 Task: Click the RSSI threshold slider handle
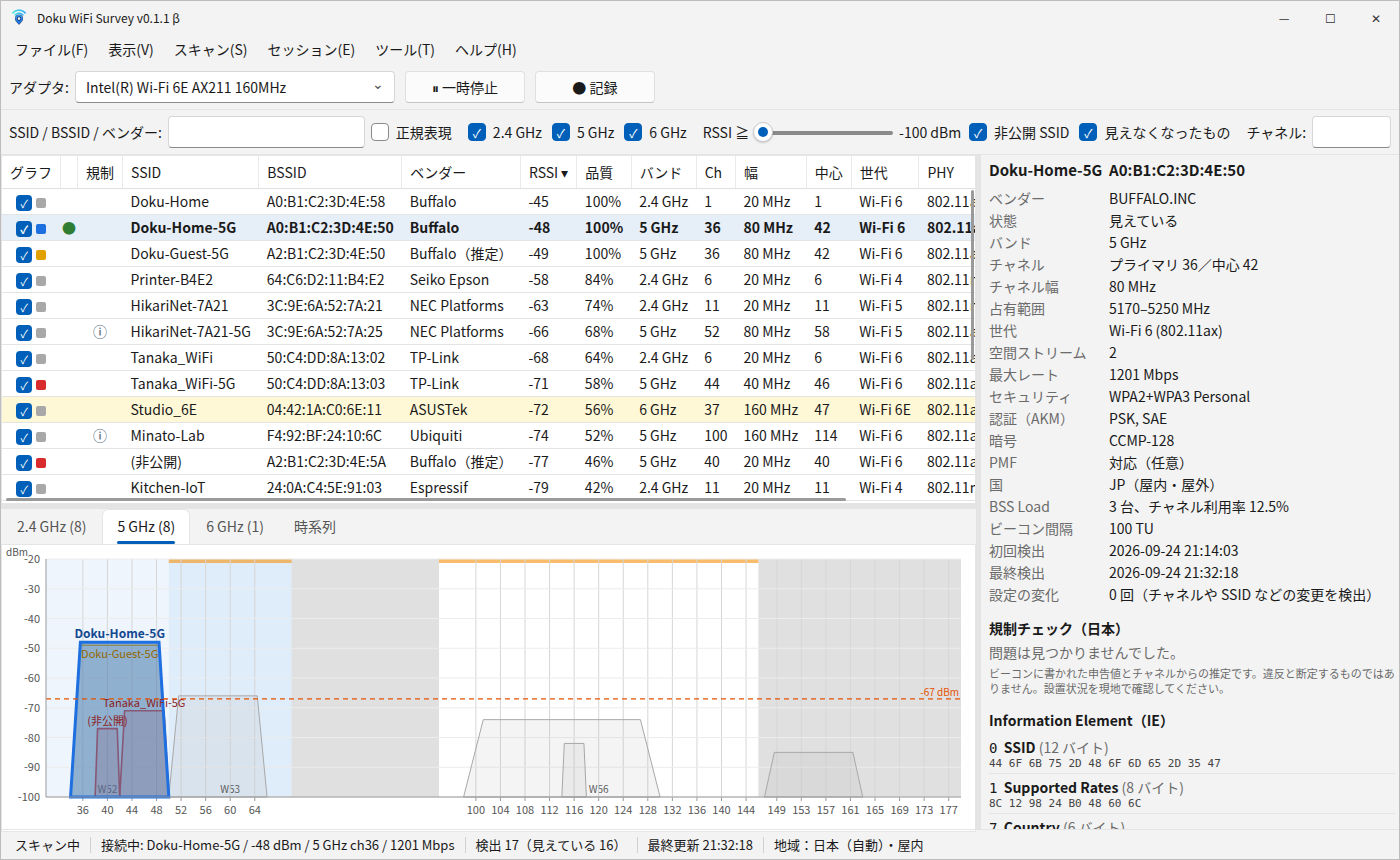click(764, 132)
